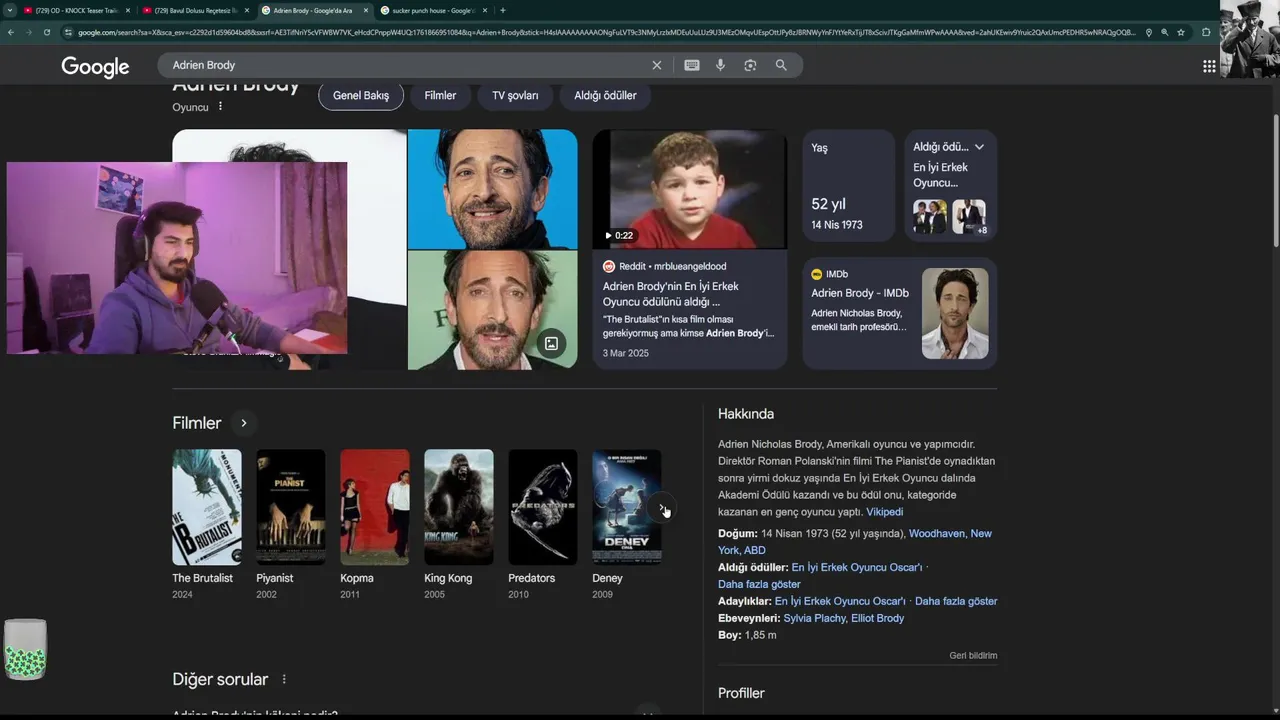Image resolution: width=1280 pixels, height=720 pixels.
Task: Click the browser back arrow
Action: pos(10,32)
